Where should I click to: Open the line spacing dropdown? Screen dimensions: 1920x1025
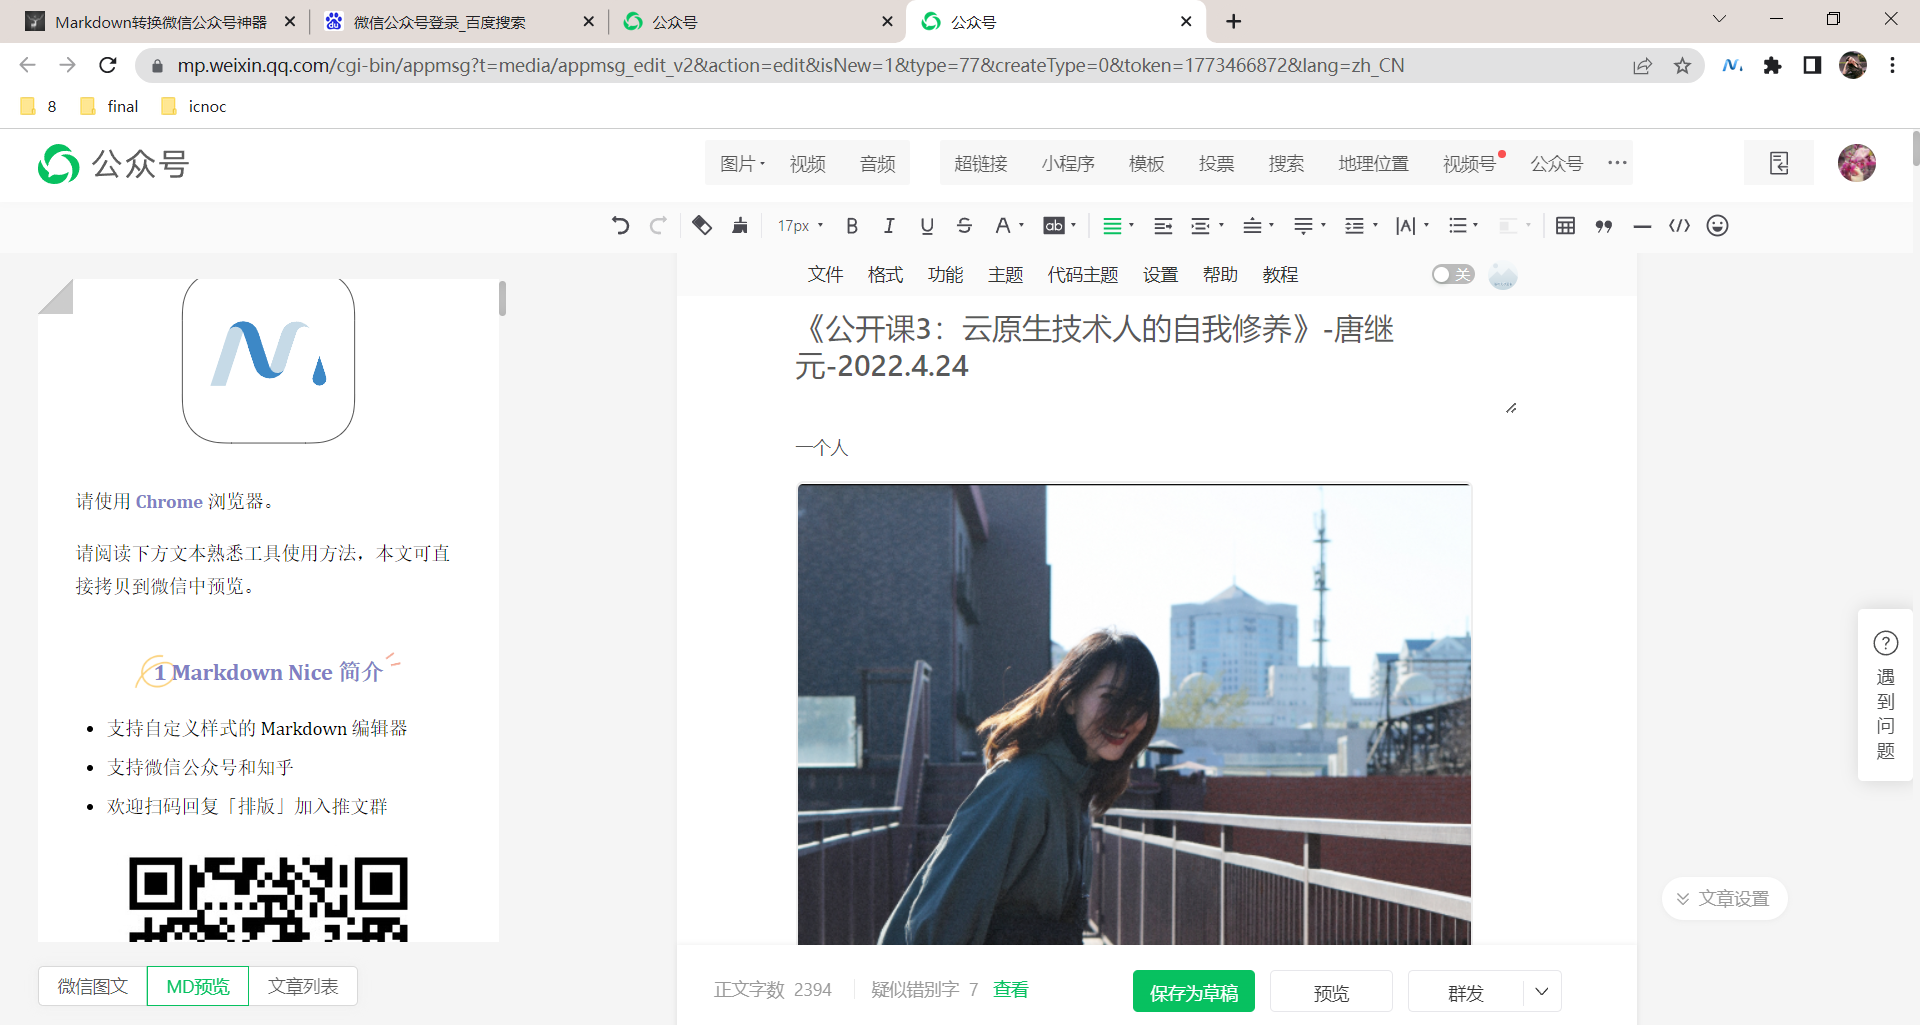click(1361, 226)
